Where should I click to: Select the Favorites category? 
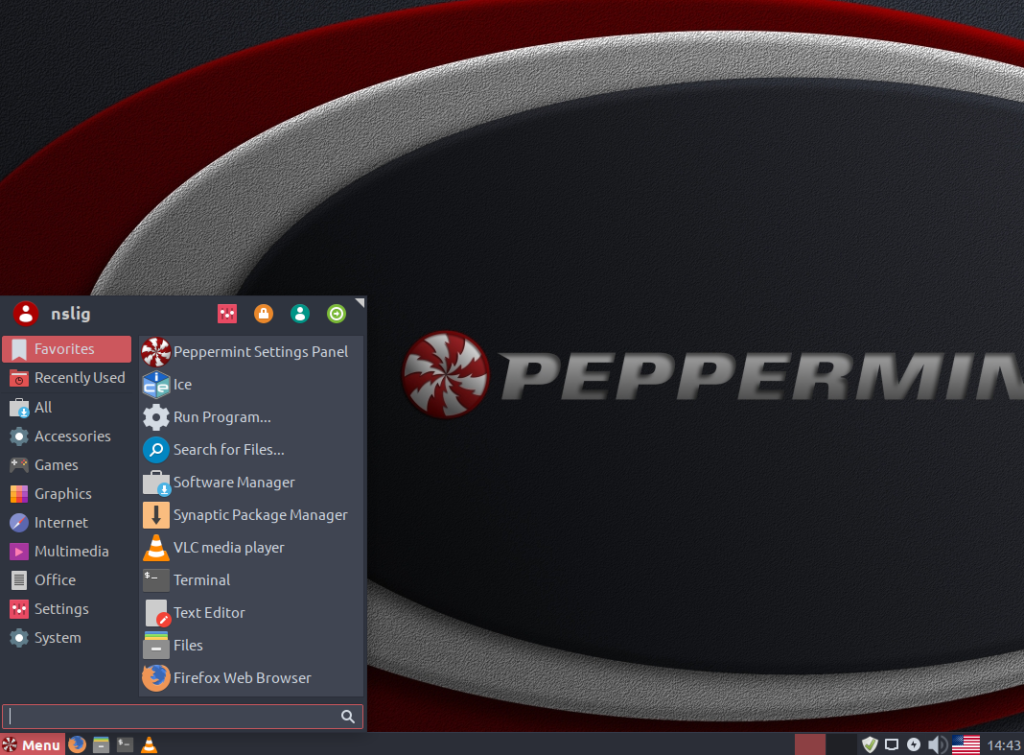click(67, 349)
